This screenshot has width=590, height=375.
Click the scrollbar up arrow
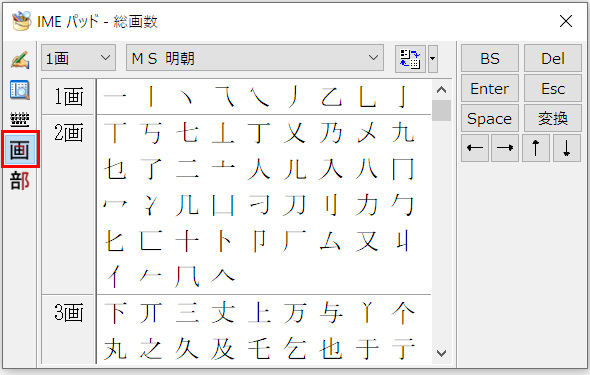(x=441, y=90)
